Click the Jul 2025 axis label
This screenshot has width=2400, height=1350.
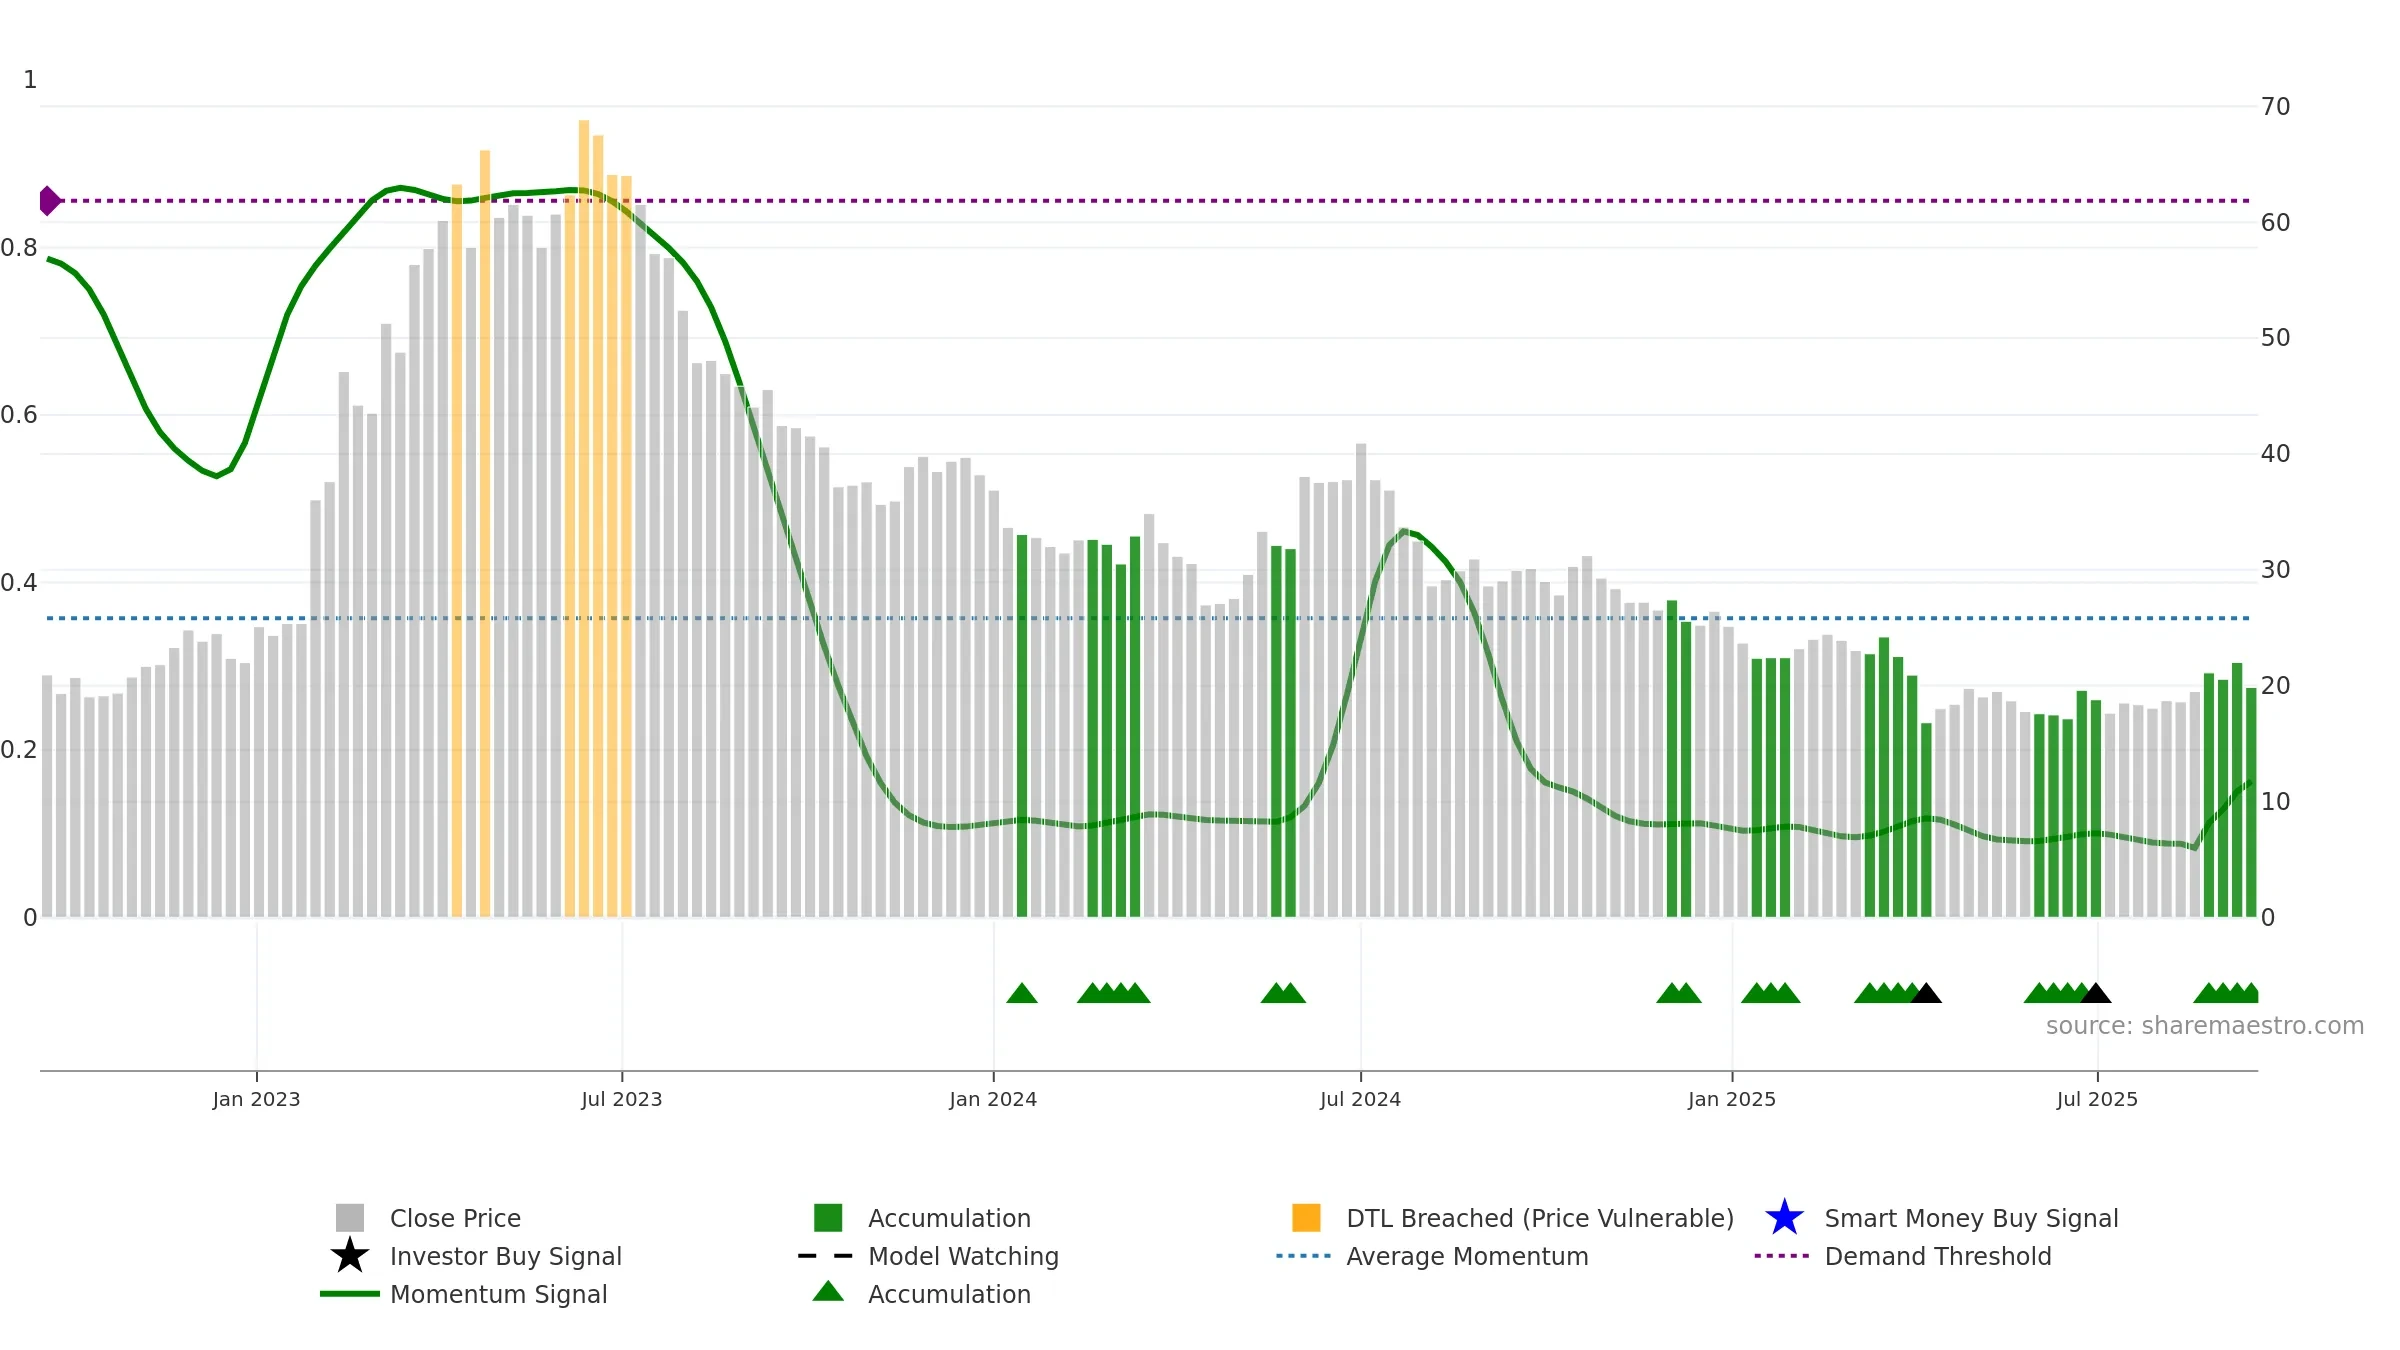pyautogui.click(x=2097, y=1099)
